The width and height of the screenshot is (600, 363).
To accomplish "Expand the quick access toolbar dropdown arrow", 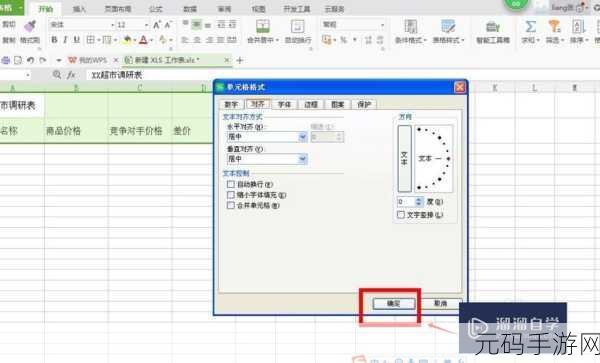I will point(59,60).
